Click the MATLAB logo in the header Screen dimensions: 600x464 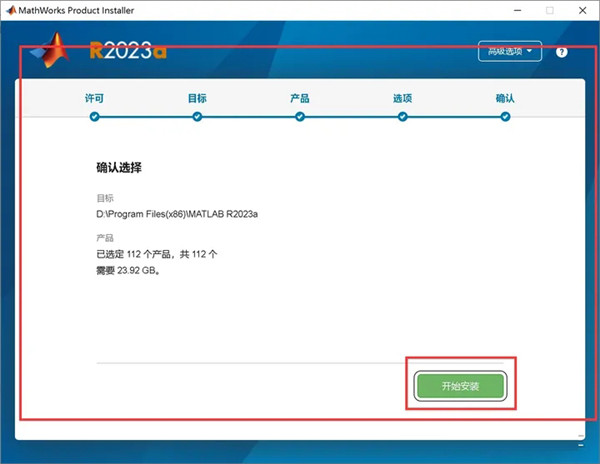click(x=51, y=50)
